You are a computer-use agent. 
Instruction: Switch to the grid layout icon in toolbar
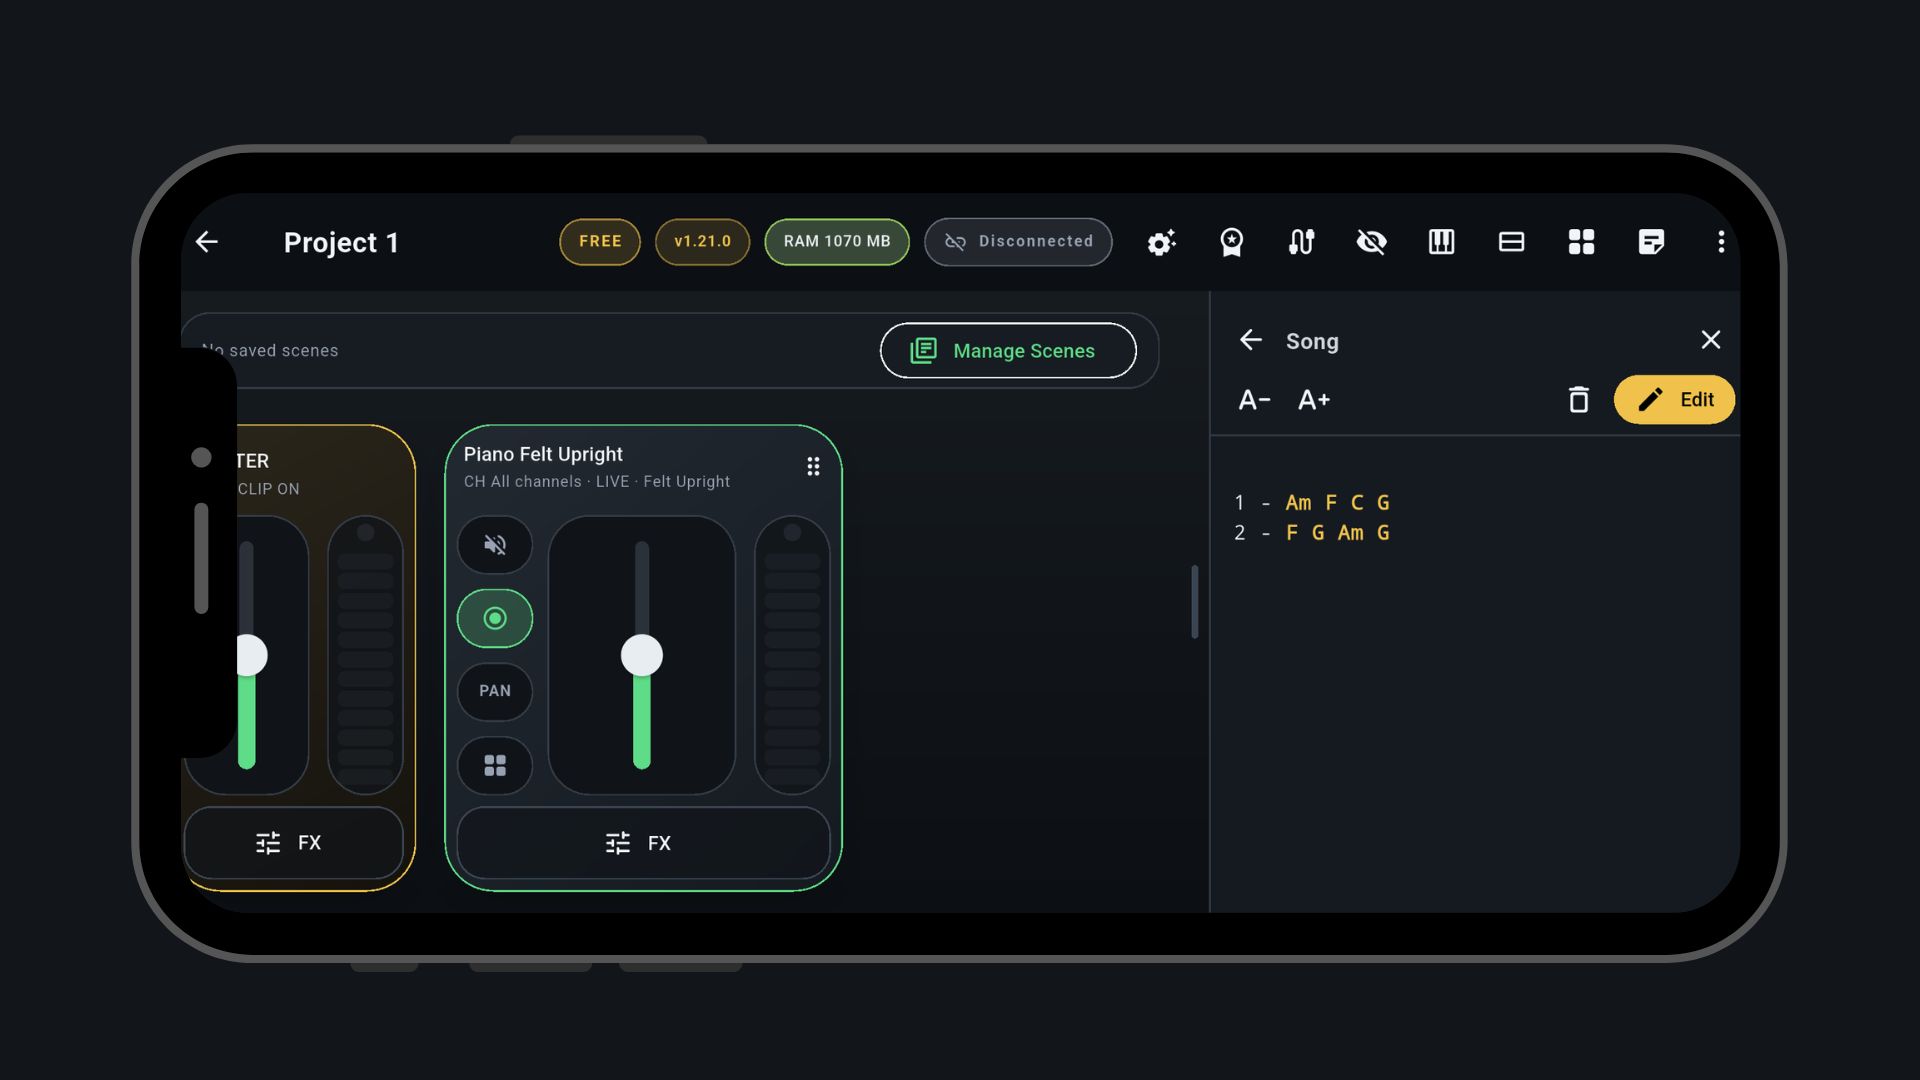(1581, 242)
